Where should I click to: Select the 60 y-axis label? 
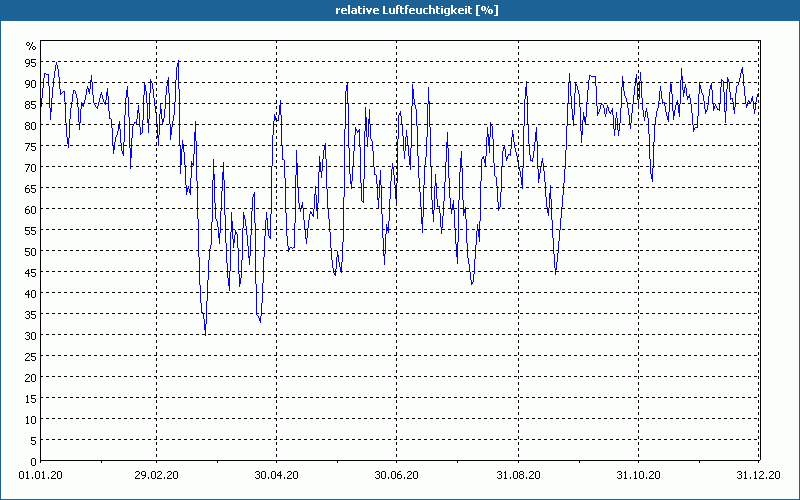[x=31, y=209]
